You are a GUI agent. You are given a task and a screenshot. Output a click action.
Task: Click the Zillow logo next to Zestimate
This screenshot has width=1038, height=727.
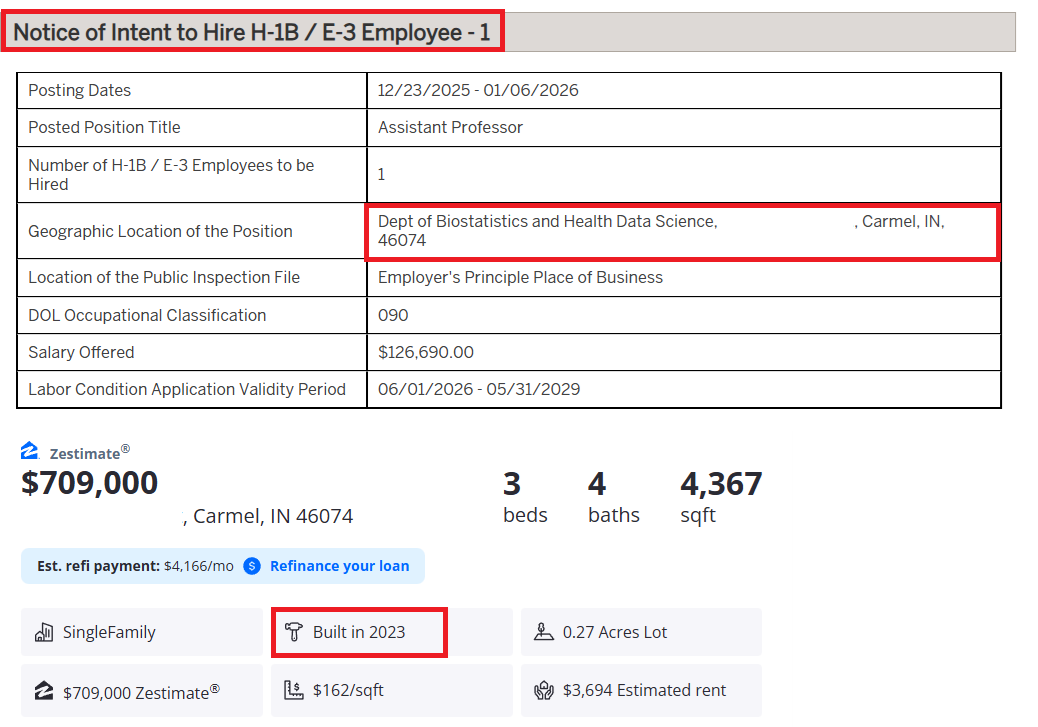point(29,451)
